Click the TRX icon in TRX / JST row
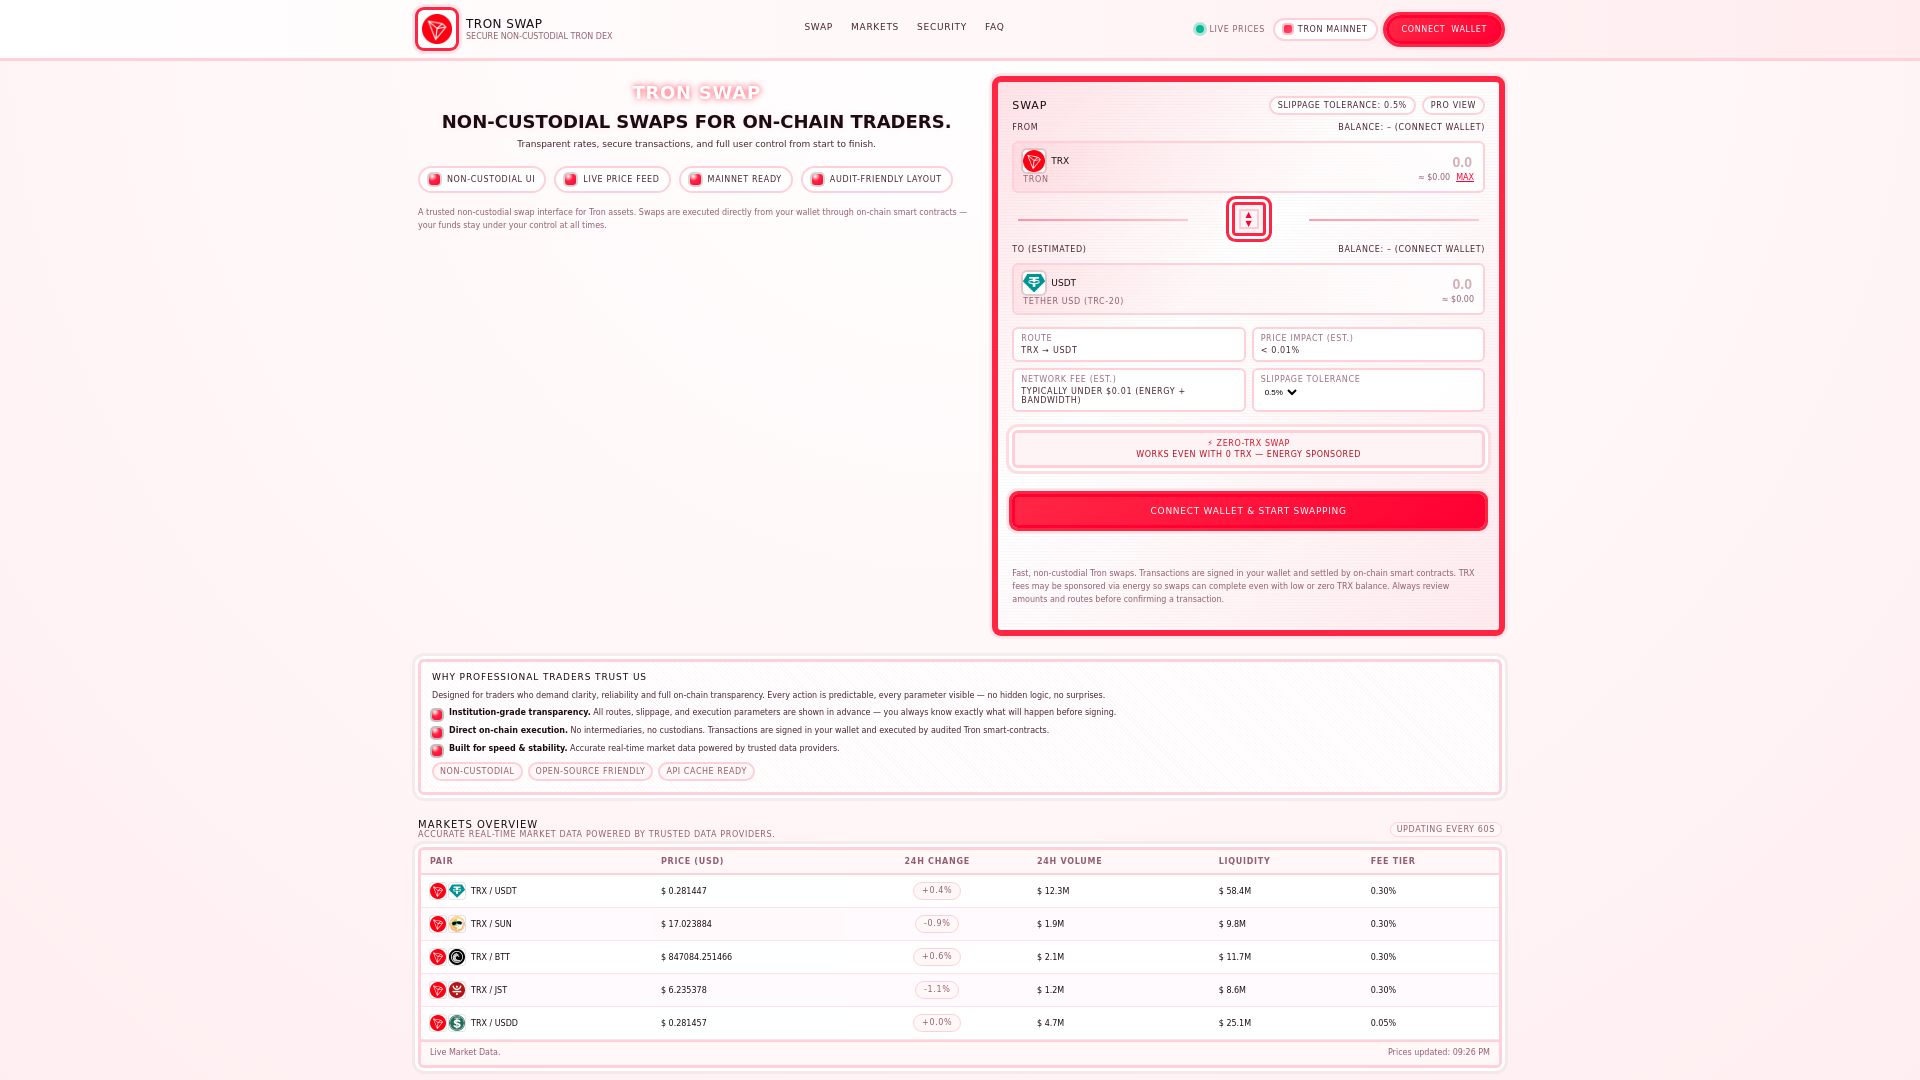This screenshot has width=1920, height=1080. (x=438, y=990)
